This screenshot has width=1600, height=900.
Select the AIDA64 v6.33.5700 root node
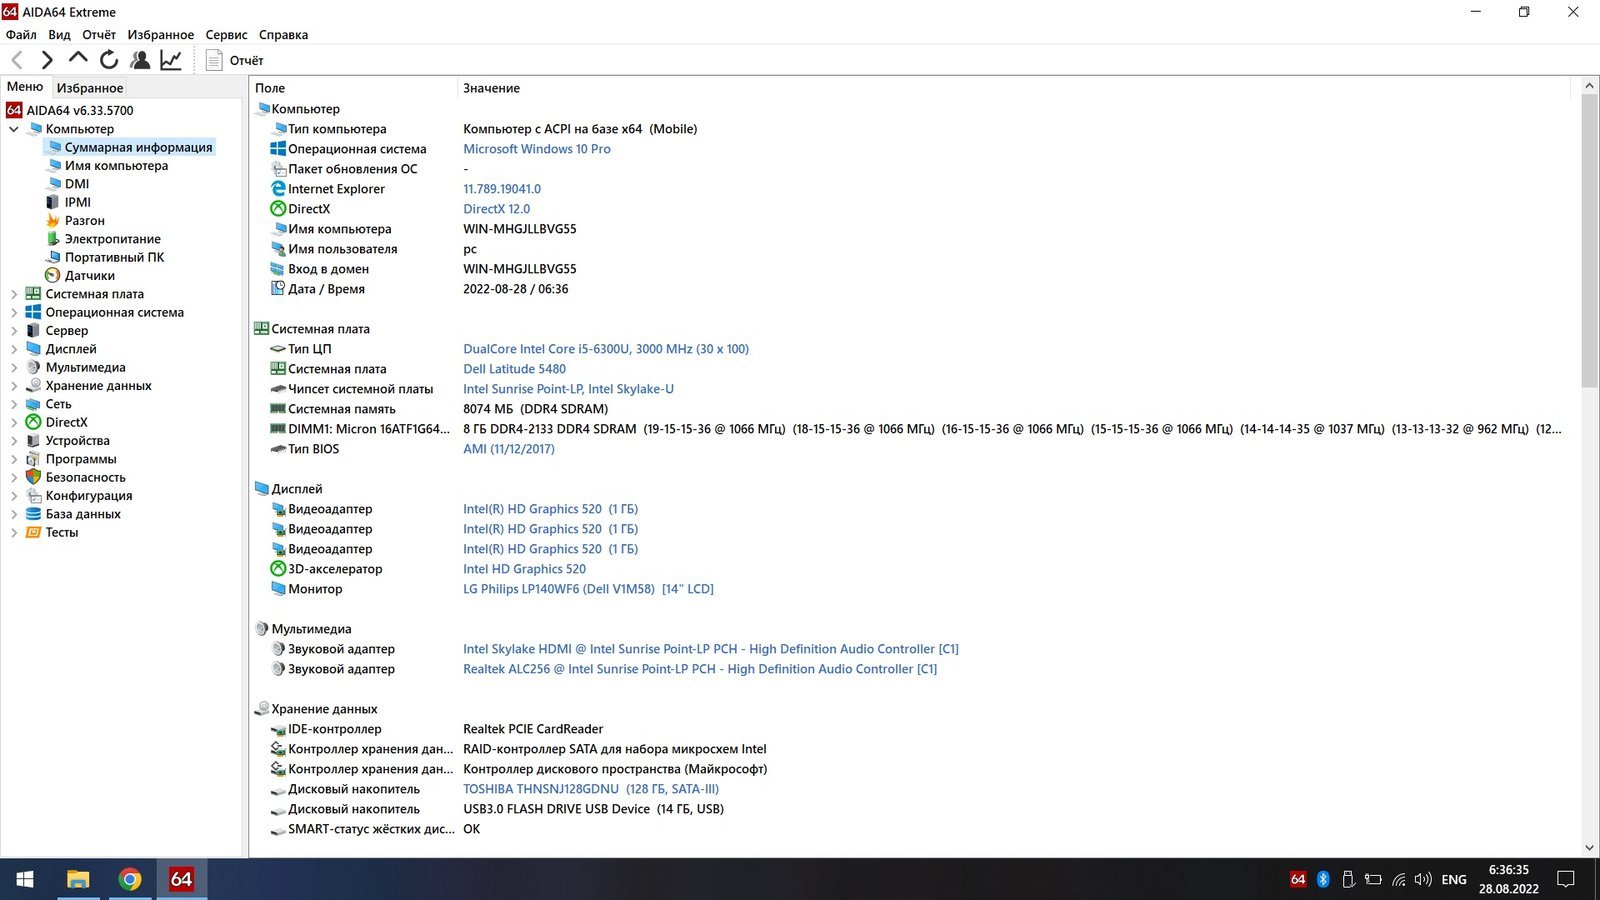[x=79, y=110]
